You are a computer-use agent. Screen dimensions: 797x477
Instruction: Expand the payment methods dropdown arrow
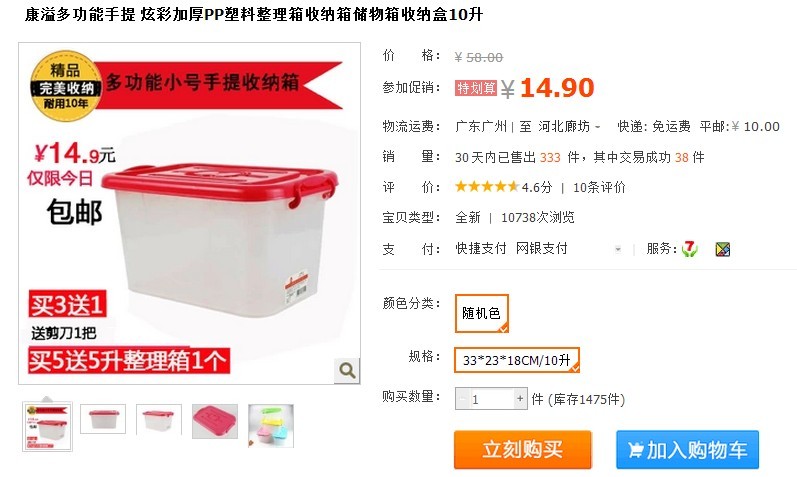click(618, 249)
